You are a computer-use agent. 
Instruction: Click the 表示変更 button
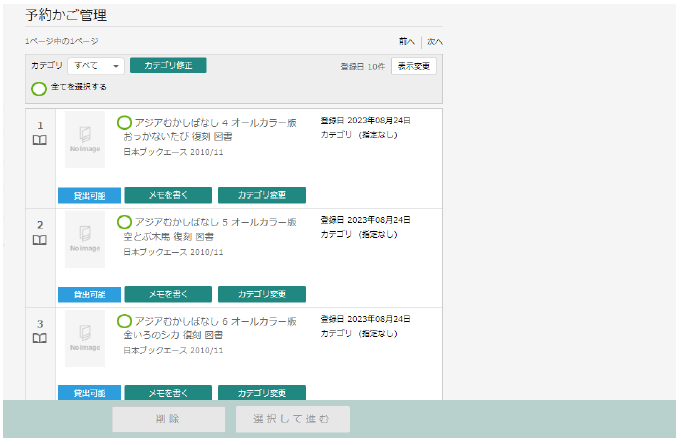click(x=413, y=66)
